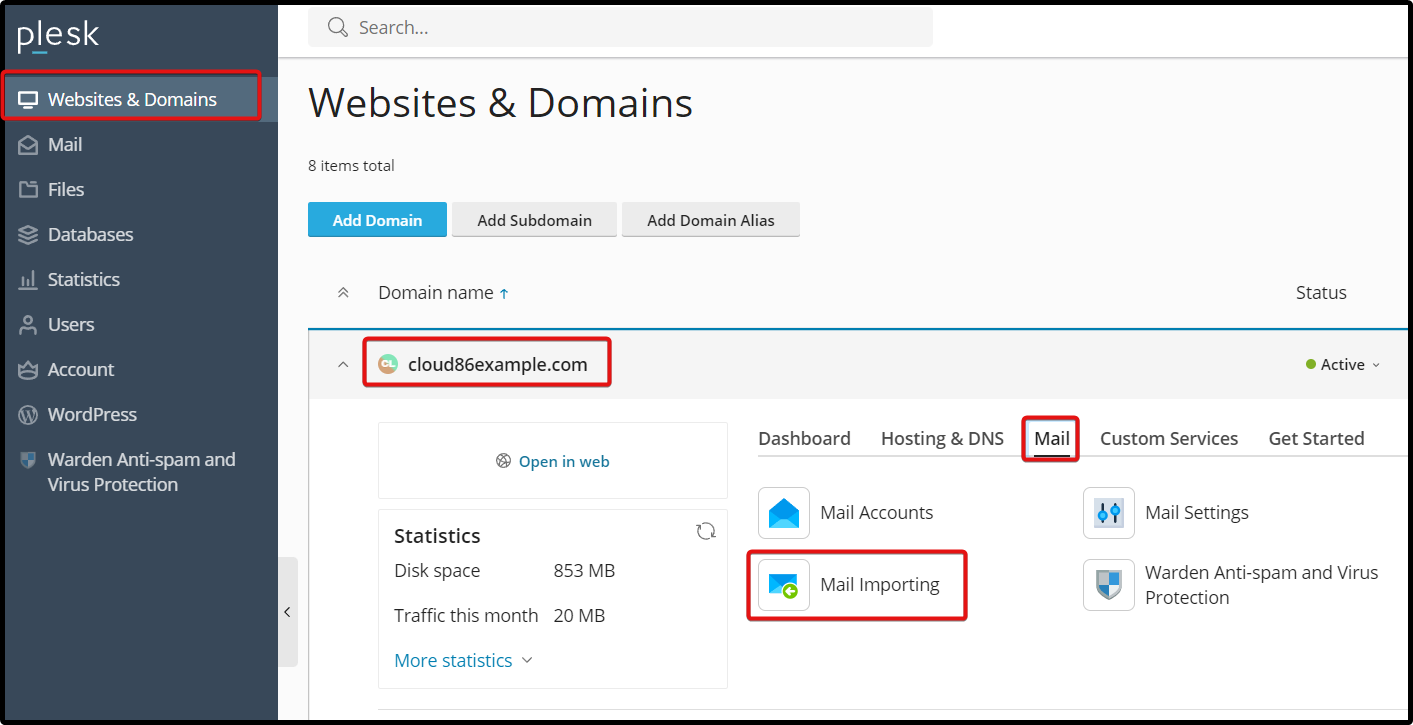Click Warden Anti-spam shield icon in Mail tab
The width and height of the screenshot is (1413, 725).
click(1109, 585)
